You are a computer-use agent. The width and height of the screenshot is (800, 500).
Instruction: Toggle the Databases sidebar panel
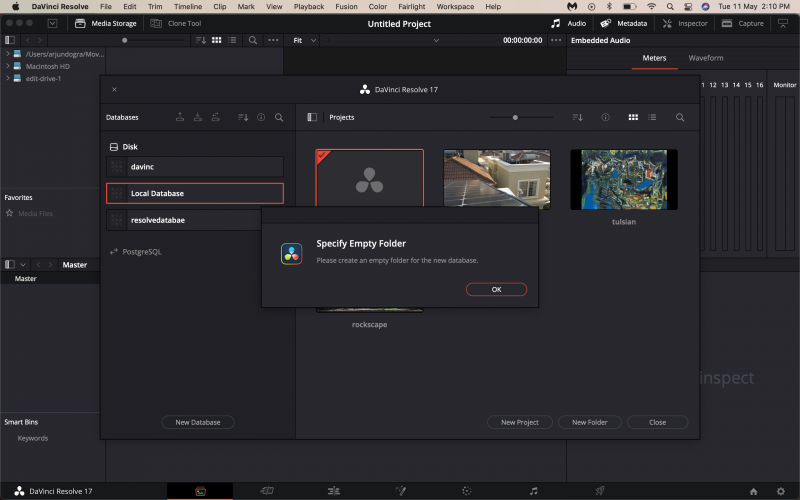tap(312, 117)
